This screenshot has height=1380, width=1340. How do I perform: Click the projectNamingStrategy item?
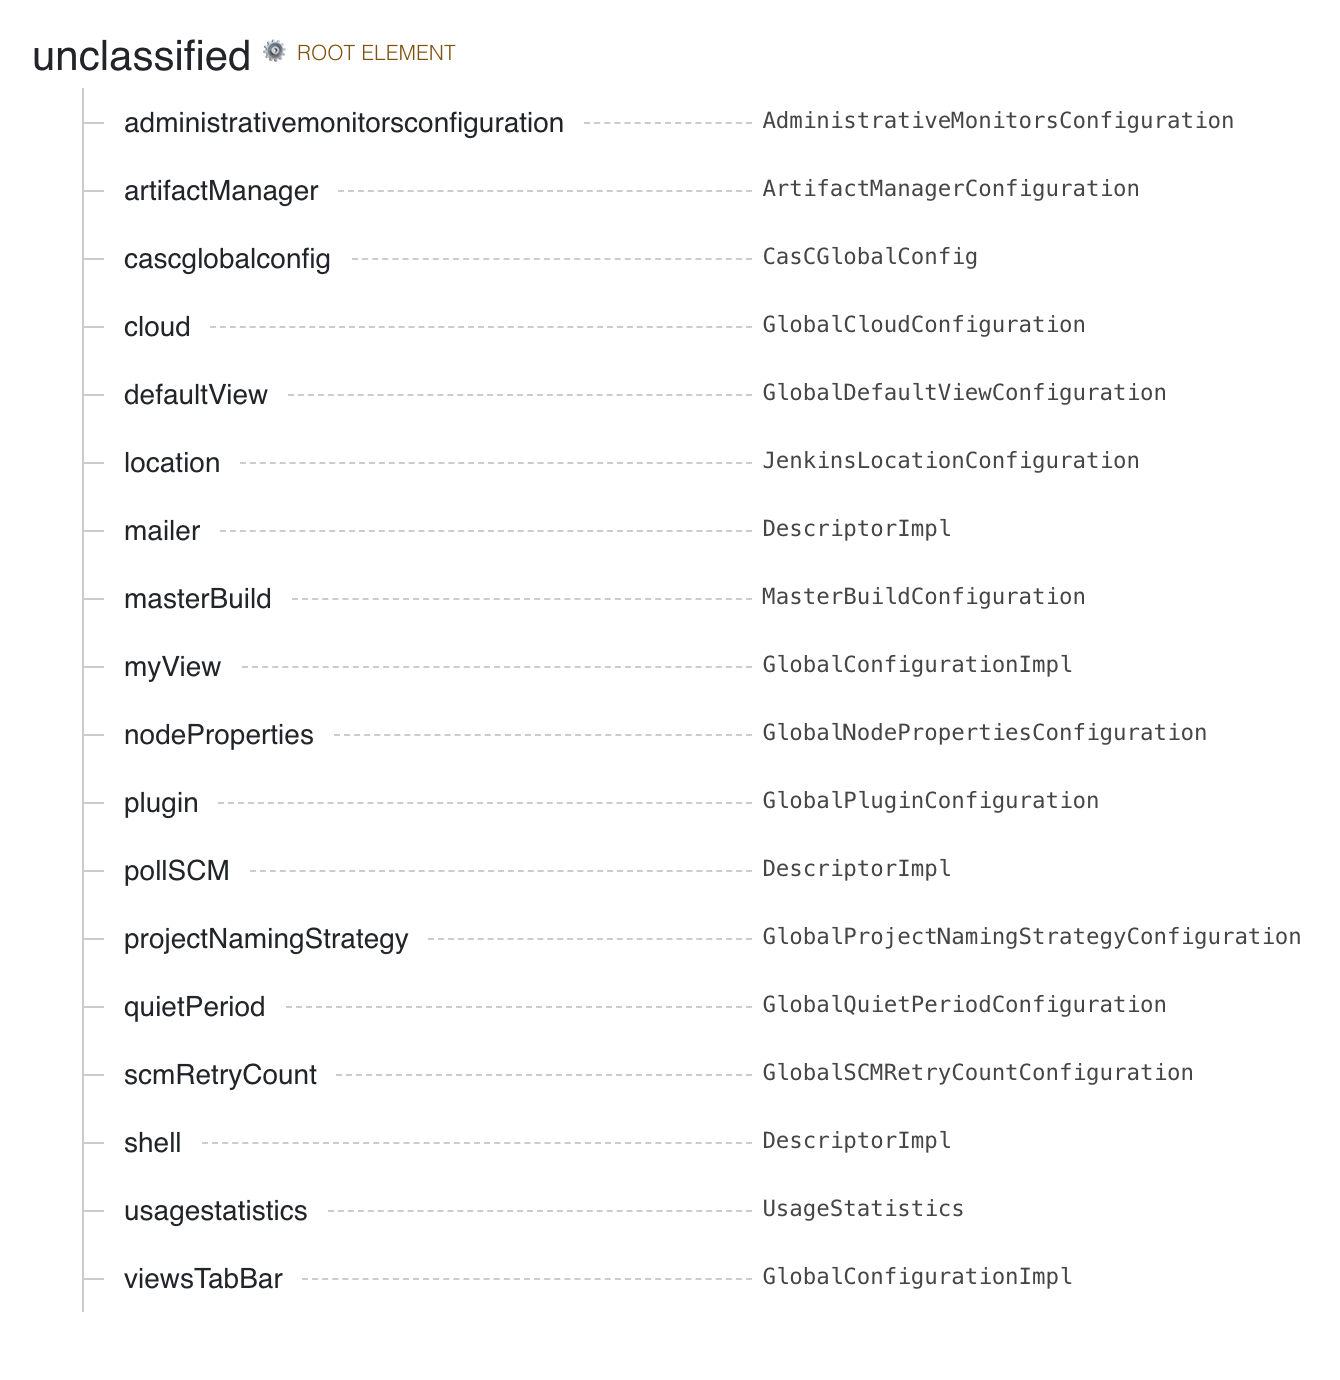[266, 939]
